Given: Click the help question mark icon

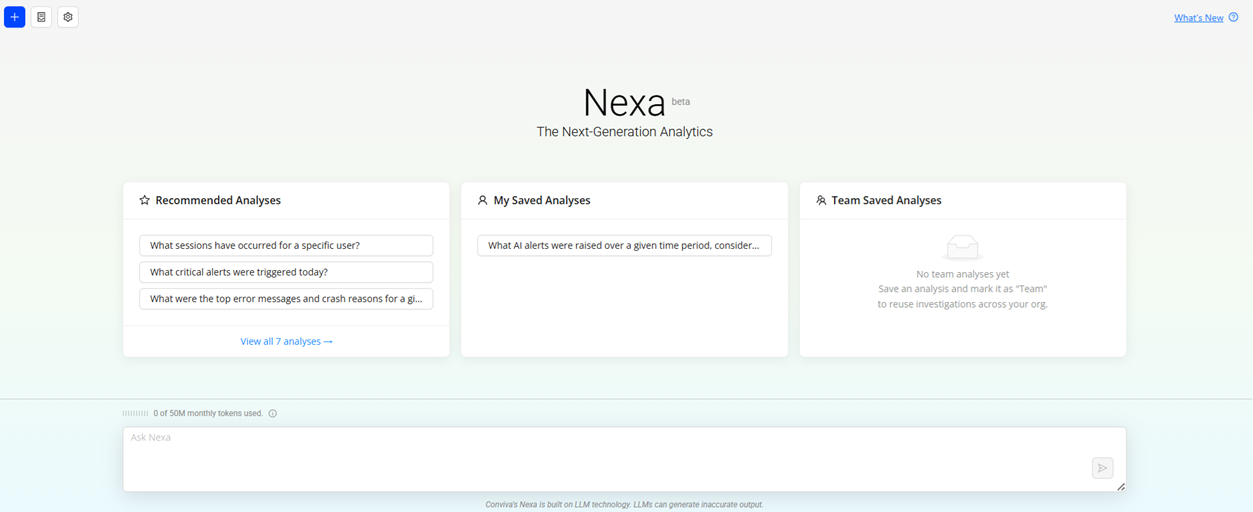Looking at the screenshot, I should point(1233,17).
